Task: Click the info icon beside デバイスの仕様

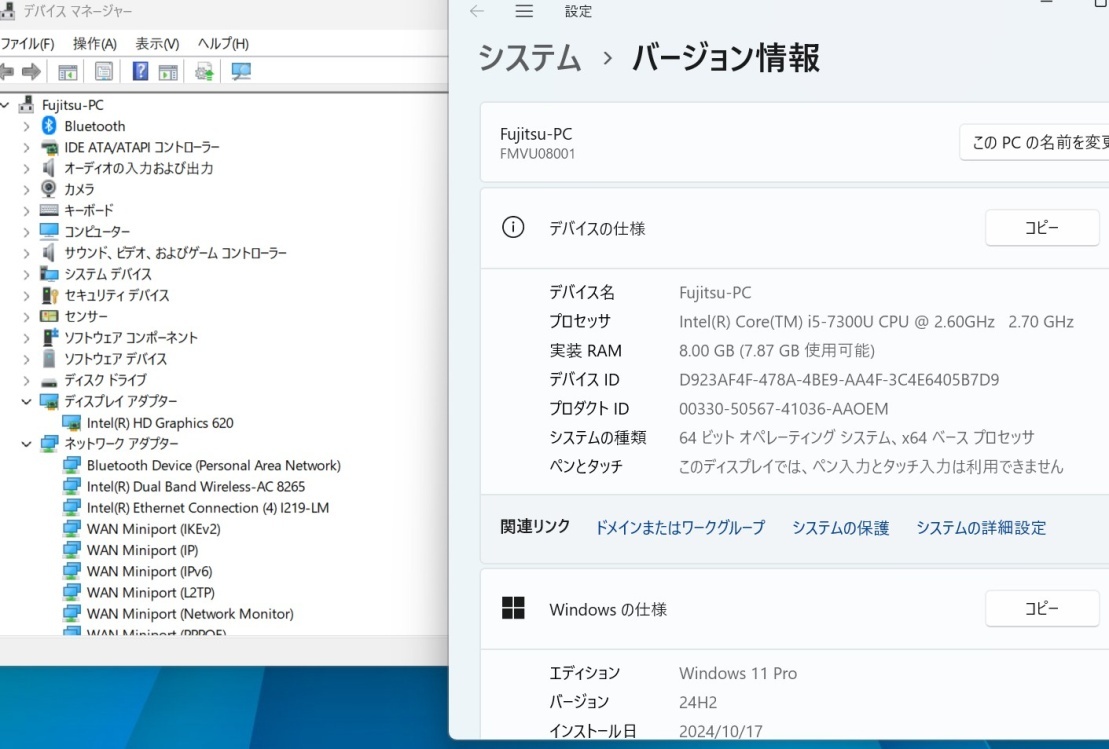Action: (x=513, y=228)
